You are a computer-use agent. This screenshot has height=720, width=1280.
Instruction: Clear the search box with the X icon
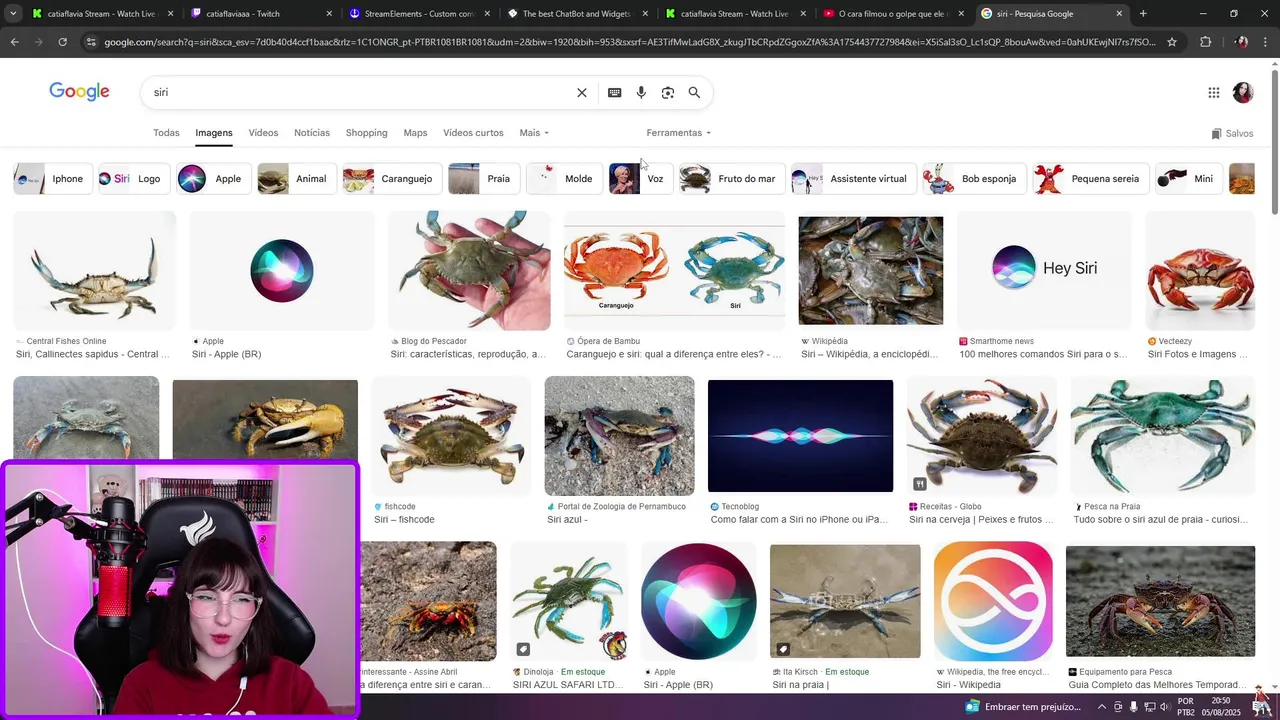click(x=582, y=93)
